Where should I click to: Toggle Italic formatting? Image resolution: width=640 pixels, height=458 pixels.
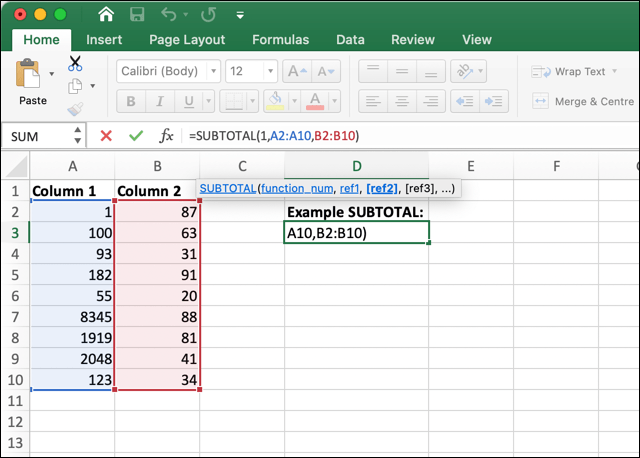[x=160, y=101]
